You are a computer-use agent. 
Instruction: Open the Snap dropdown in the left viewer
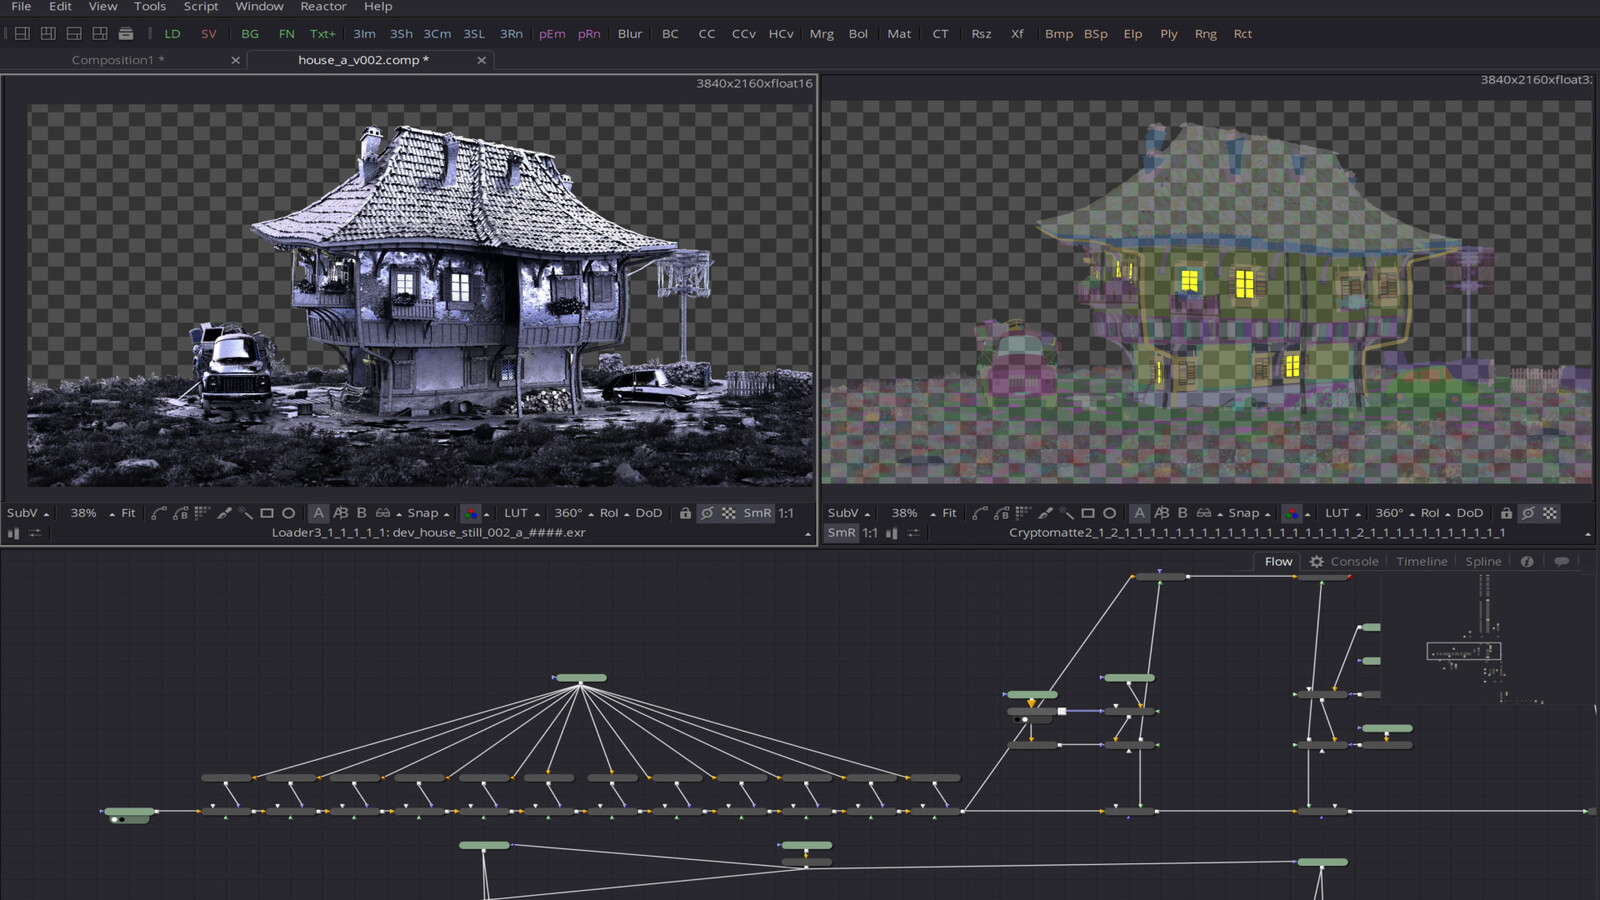tap(428, 512)
